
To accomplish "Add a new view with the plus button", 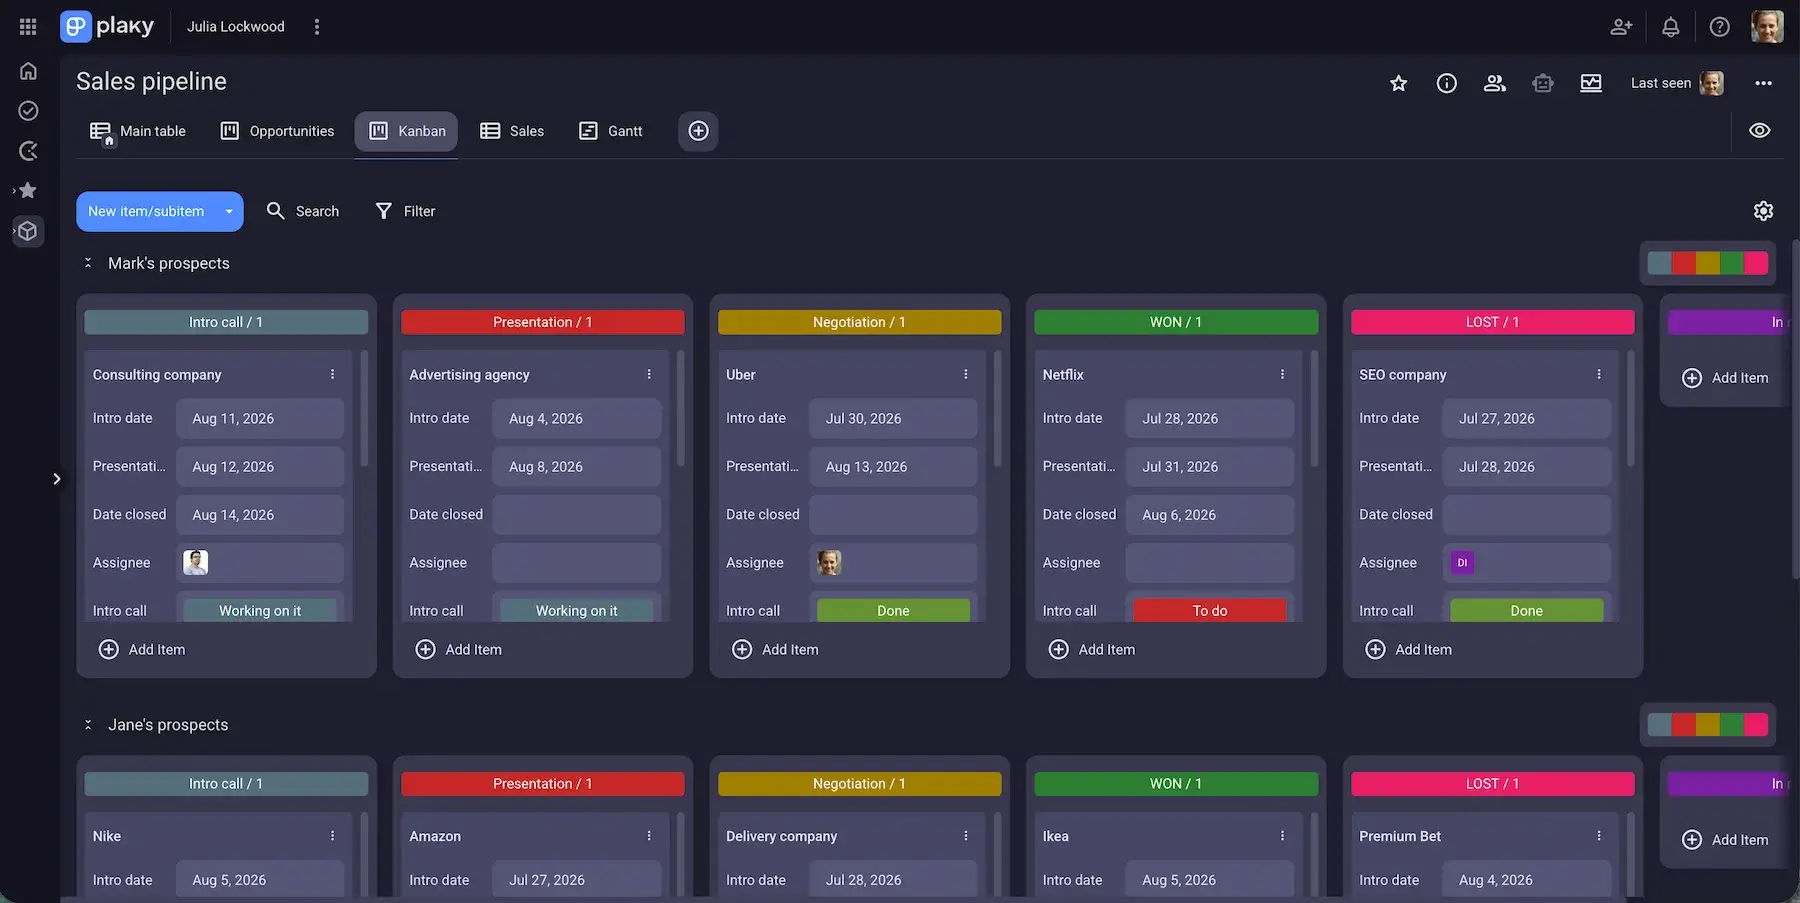I will coord(698,131).
